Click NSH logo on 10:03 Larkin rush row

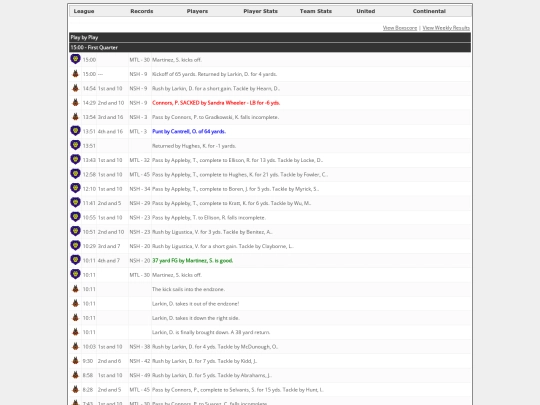[x=75, y=346]
